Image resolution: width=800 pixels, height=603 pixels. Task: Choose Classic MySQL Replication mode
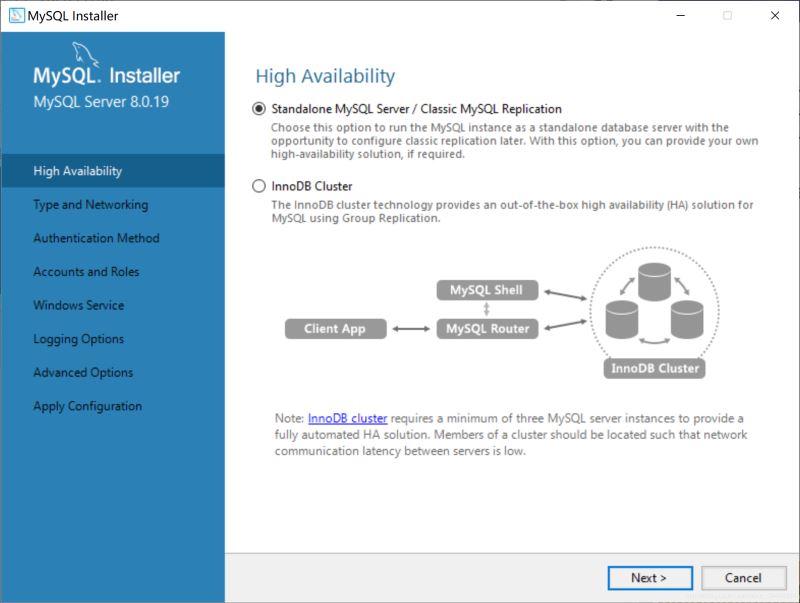click(x=260, y=108)
